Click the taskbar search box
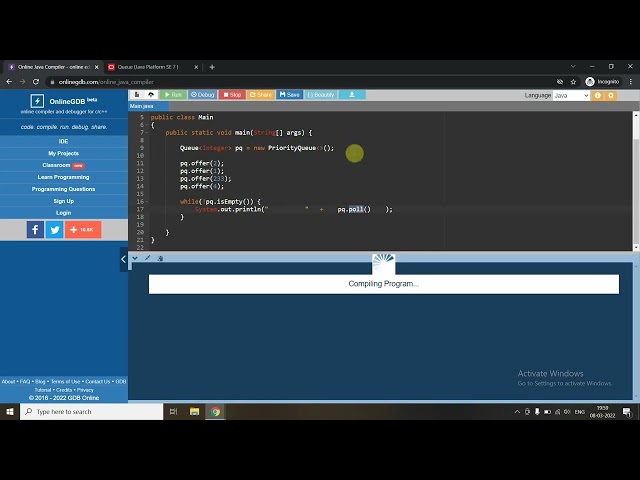The width and height of the screenshot is (640, 480). click(91, 412)
